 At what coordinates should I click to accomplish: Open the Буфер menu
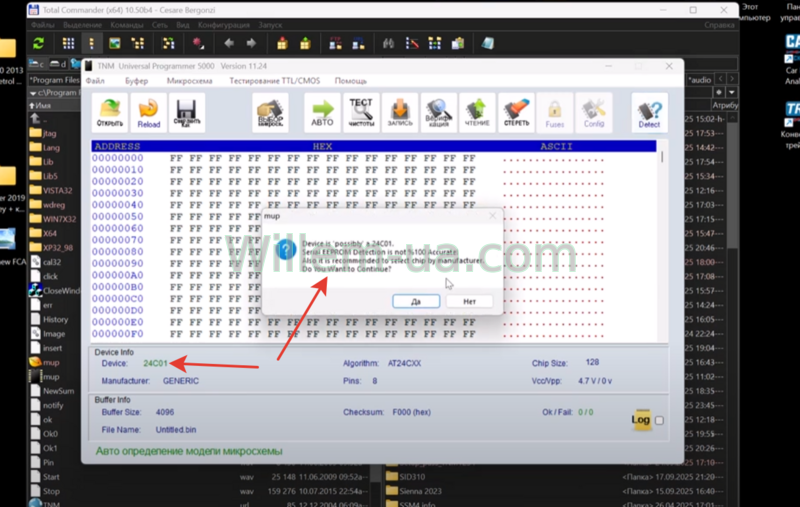coord(137,80)
